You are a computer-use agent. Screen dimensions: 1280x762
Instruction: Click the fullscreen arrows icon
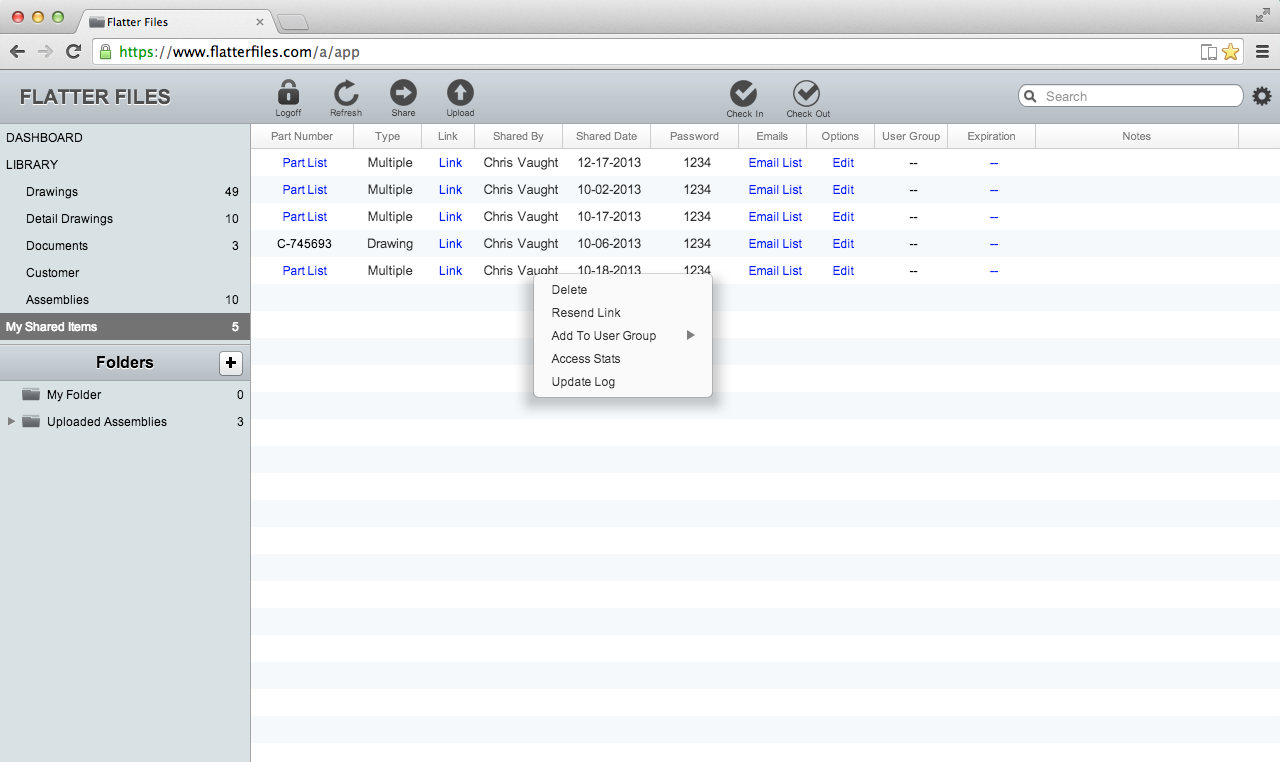(1263, 15)
